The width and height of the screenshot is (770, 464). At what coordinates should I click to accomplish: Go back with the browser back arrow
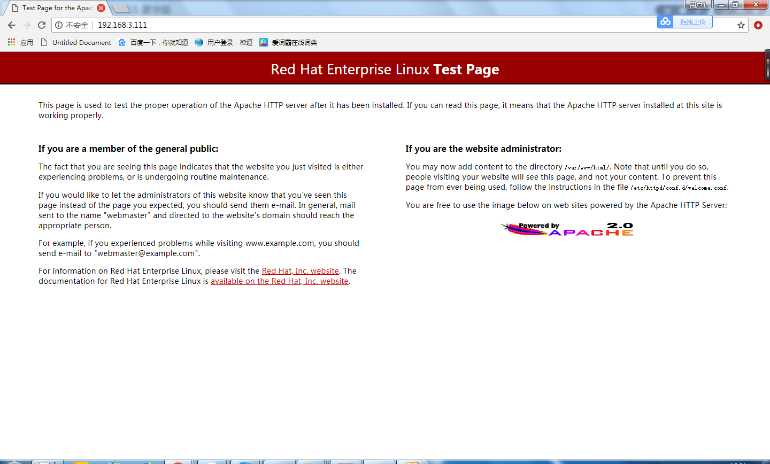pos(12,25)
